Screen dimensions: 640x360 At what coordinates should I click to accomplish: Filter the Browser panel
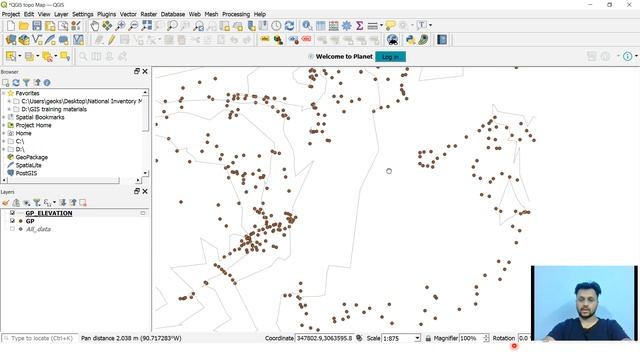[x=26, y=82]
